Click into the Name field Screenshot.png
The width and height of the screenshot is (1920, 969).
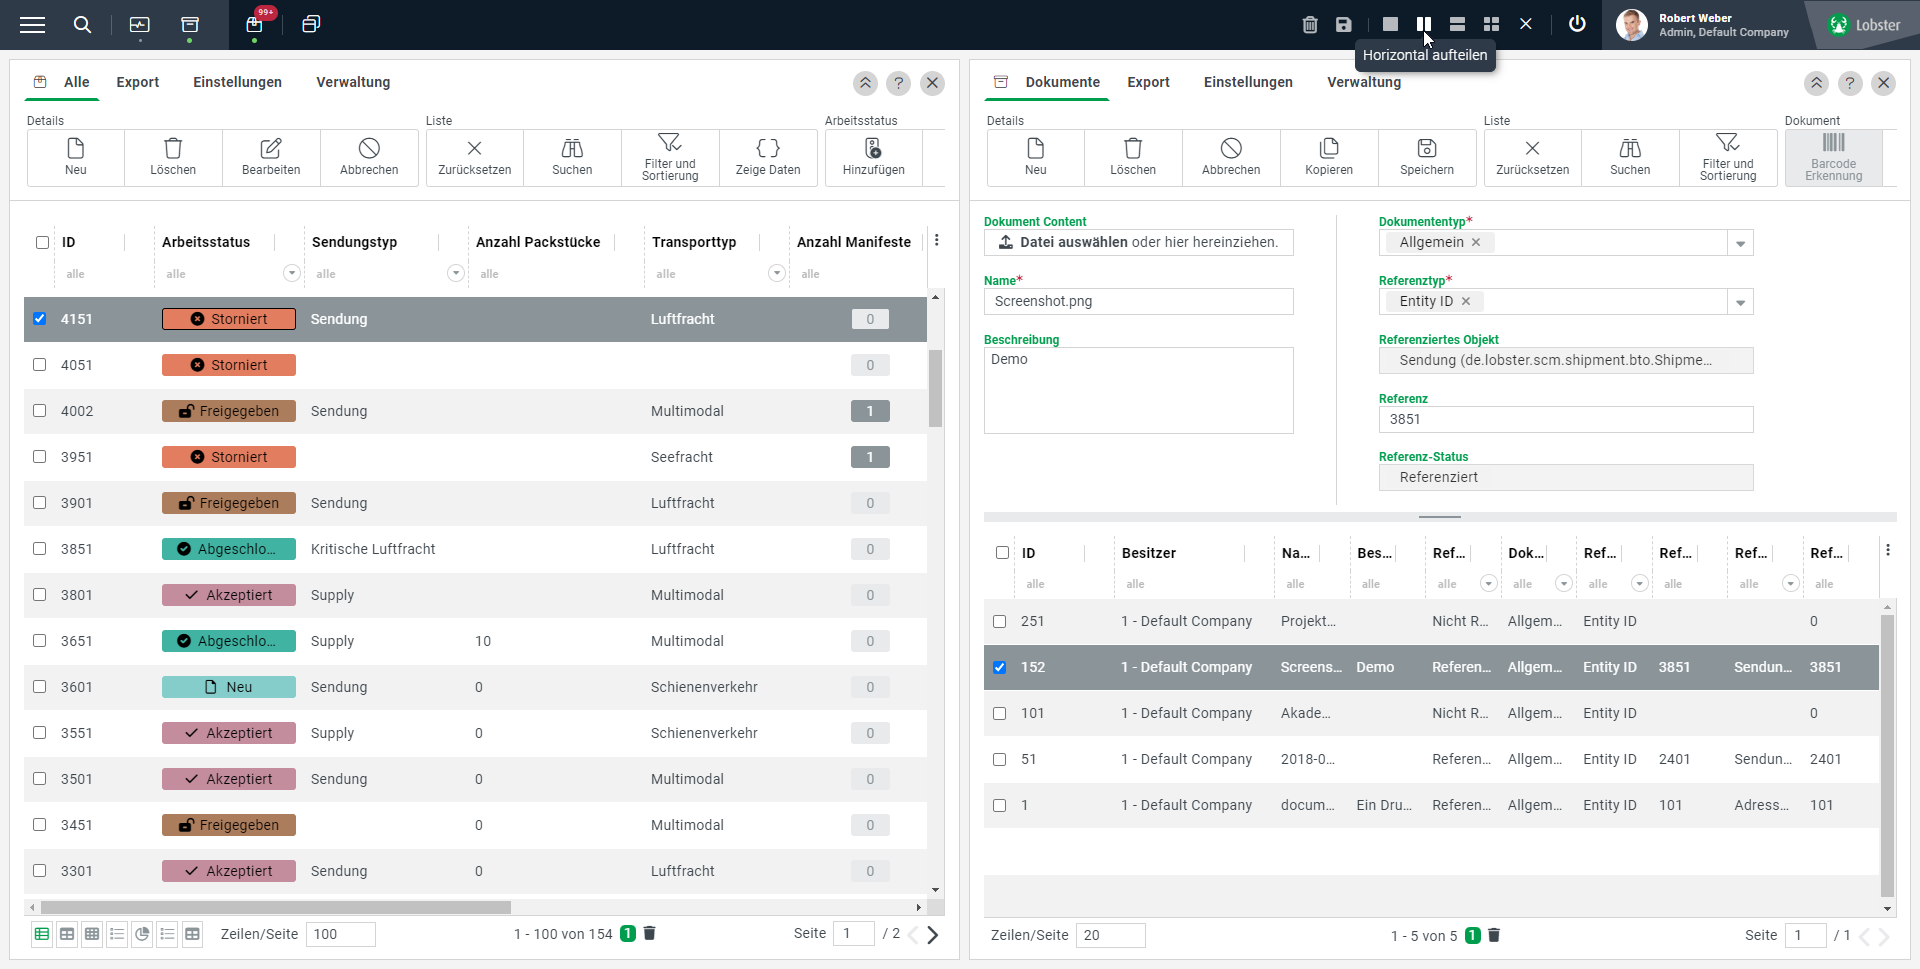point(1139,301)
